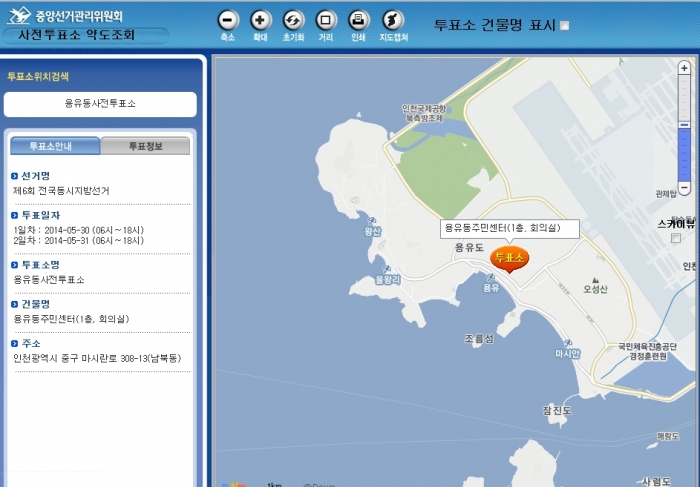Click the map zoom level slider handle
700x487 pixels.
[x=684, y=125]
